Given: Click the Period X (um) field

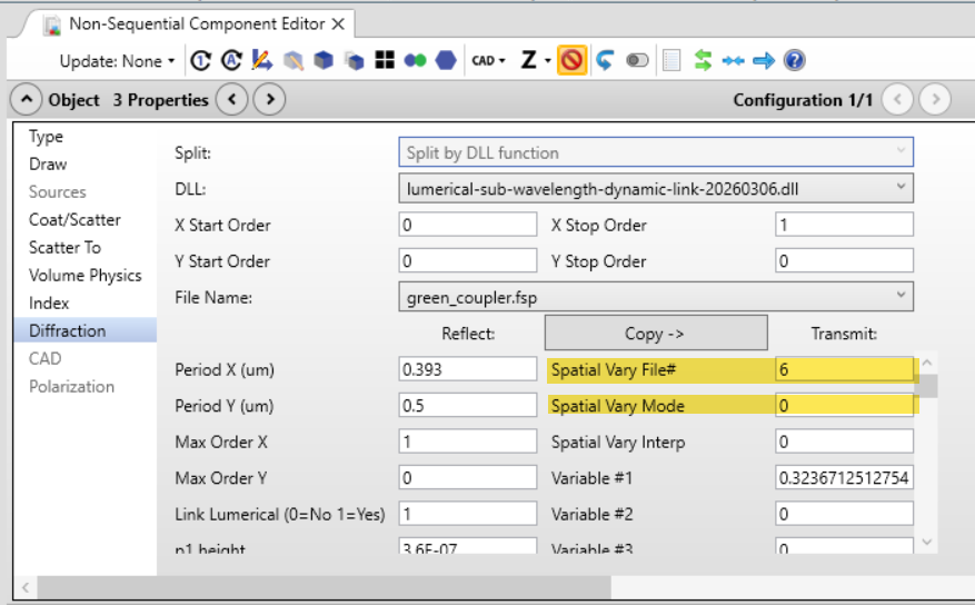Looking at the screenshot, I should point(468,369).
